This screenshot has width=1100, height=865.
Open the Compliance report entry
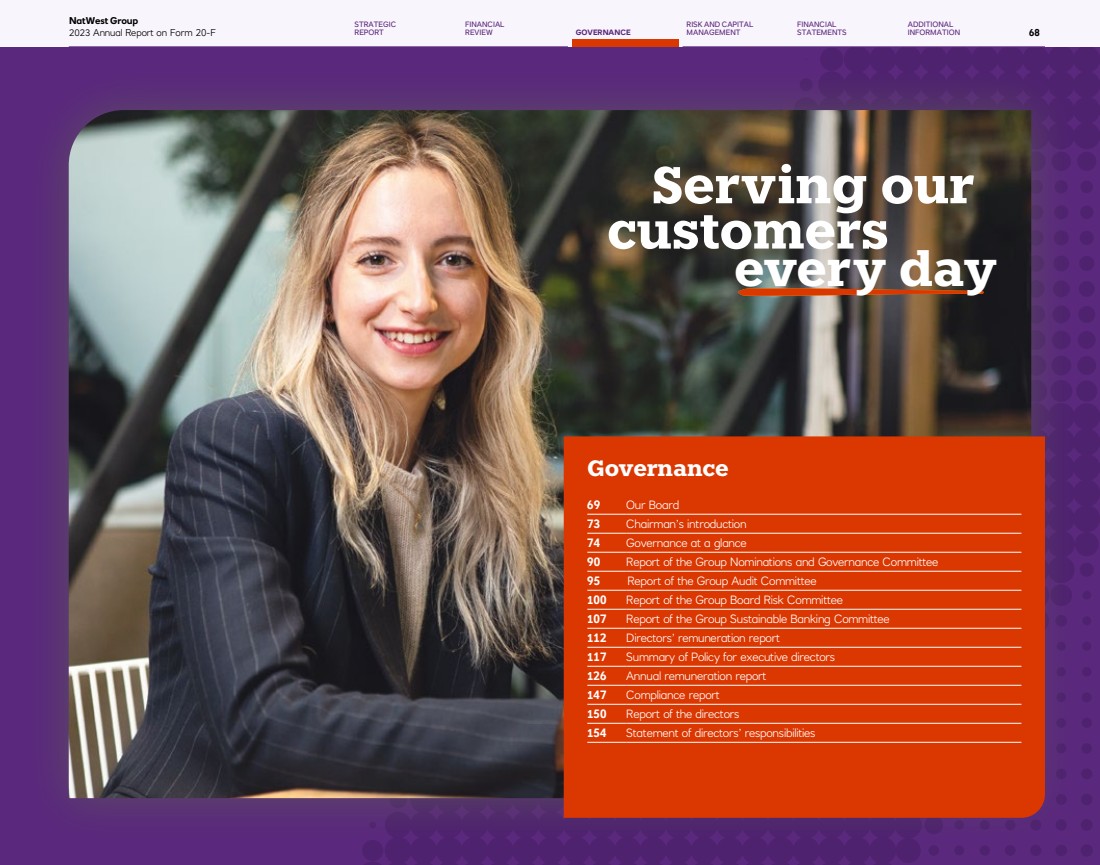[804, 695]
